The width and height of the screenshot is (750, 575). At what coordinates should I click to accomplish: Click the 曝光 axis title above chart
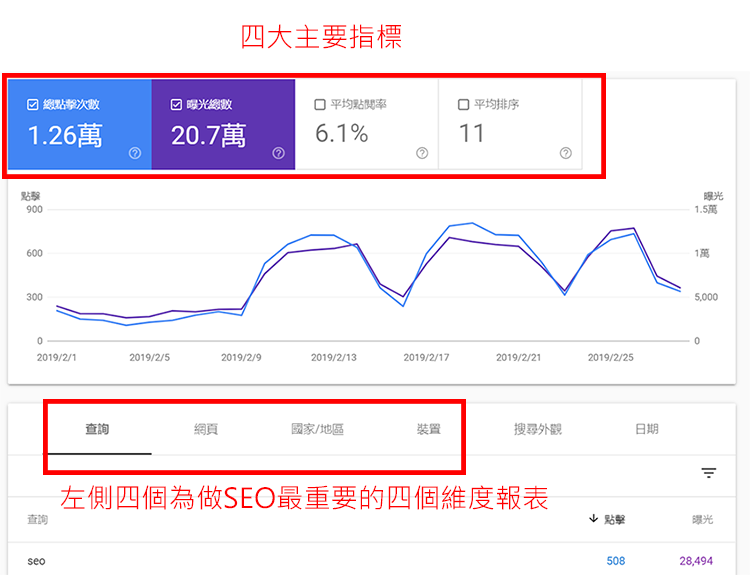713,196
